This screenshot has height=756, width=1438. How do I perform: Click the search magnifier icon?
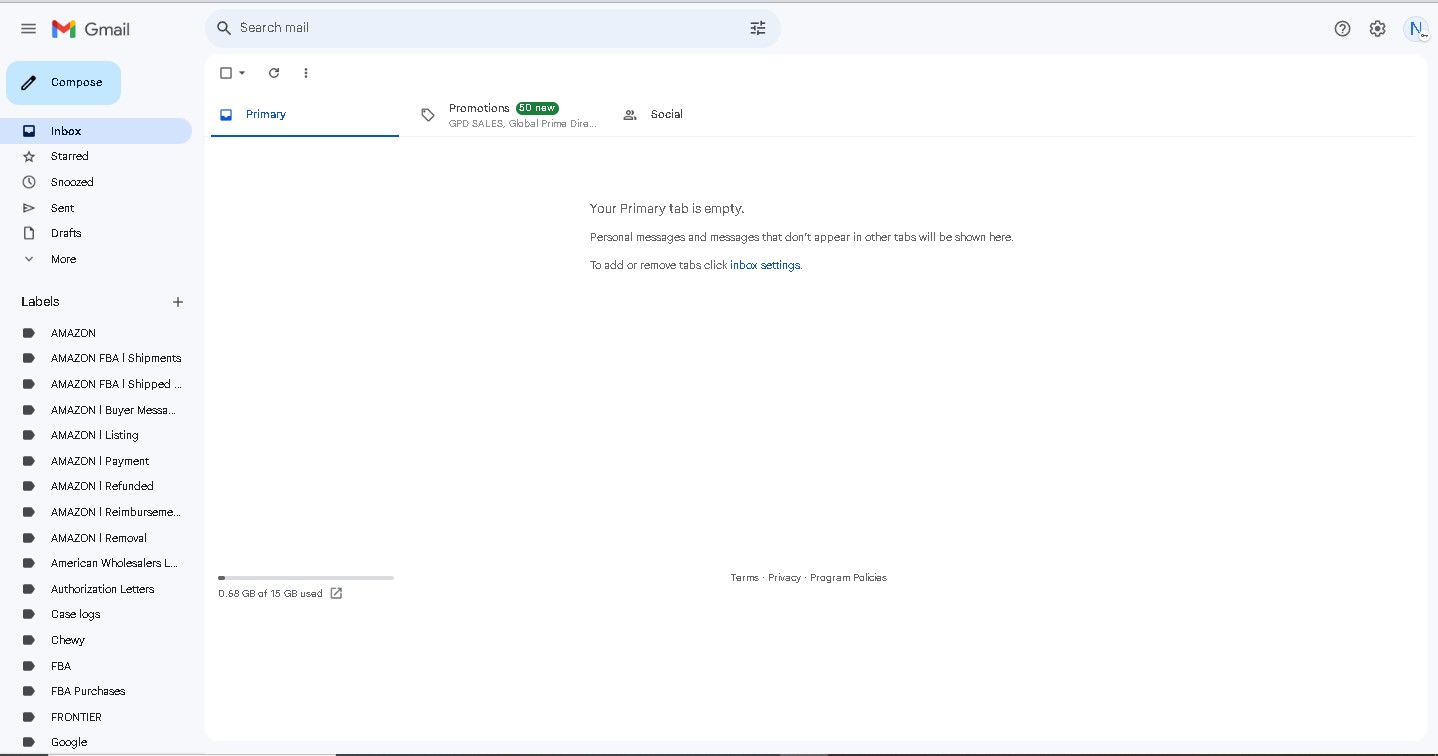(224, 28)
